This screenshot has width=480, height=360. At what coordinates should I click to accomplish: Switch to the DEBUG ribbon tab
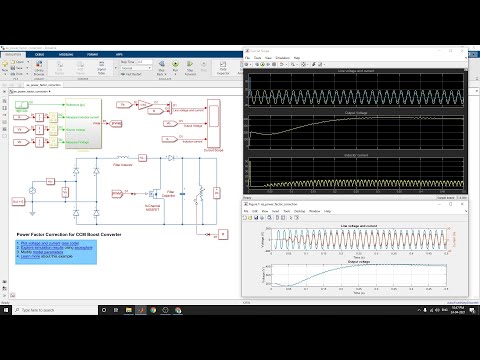coord(40,54)
